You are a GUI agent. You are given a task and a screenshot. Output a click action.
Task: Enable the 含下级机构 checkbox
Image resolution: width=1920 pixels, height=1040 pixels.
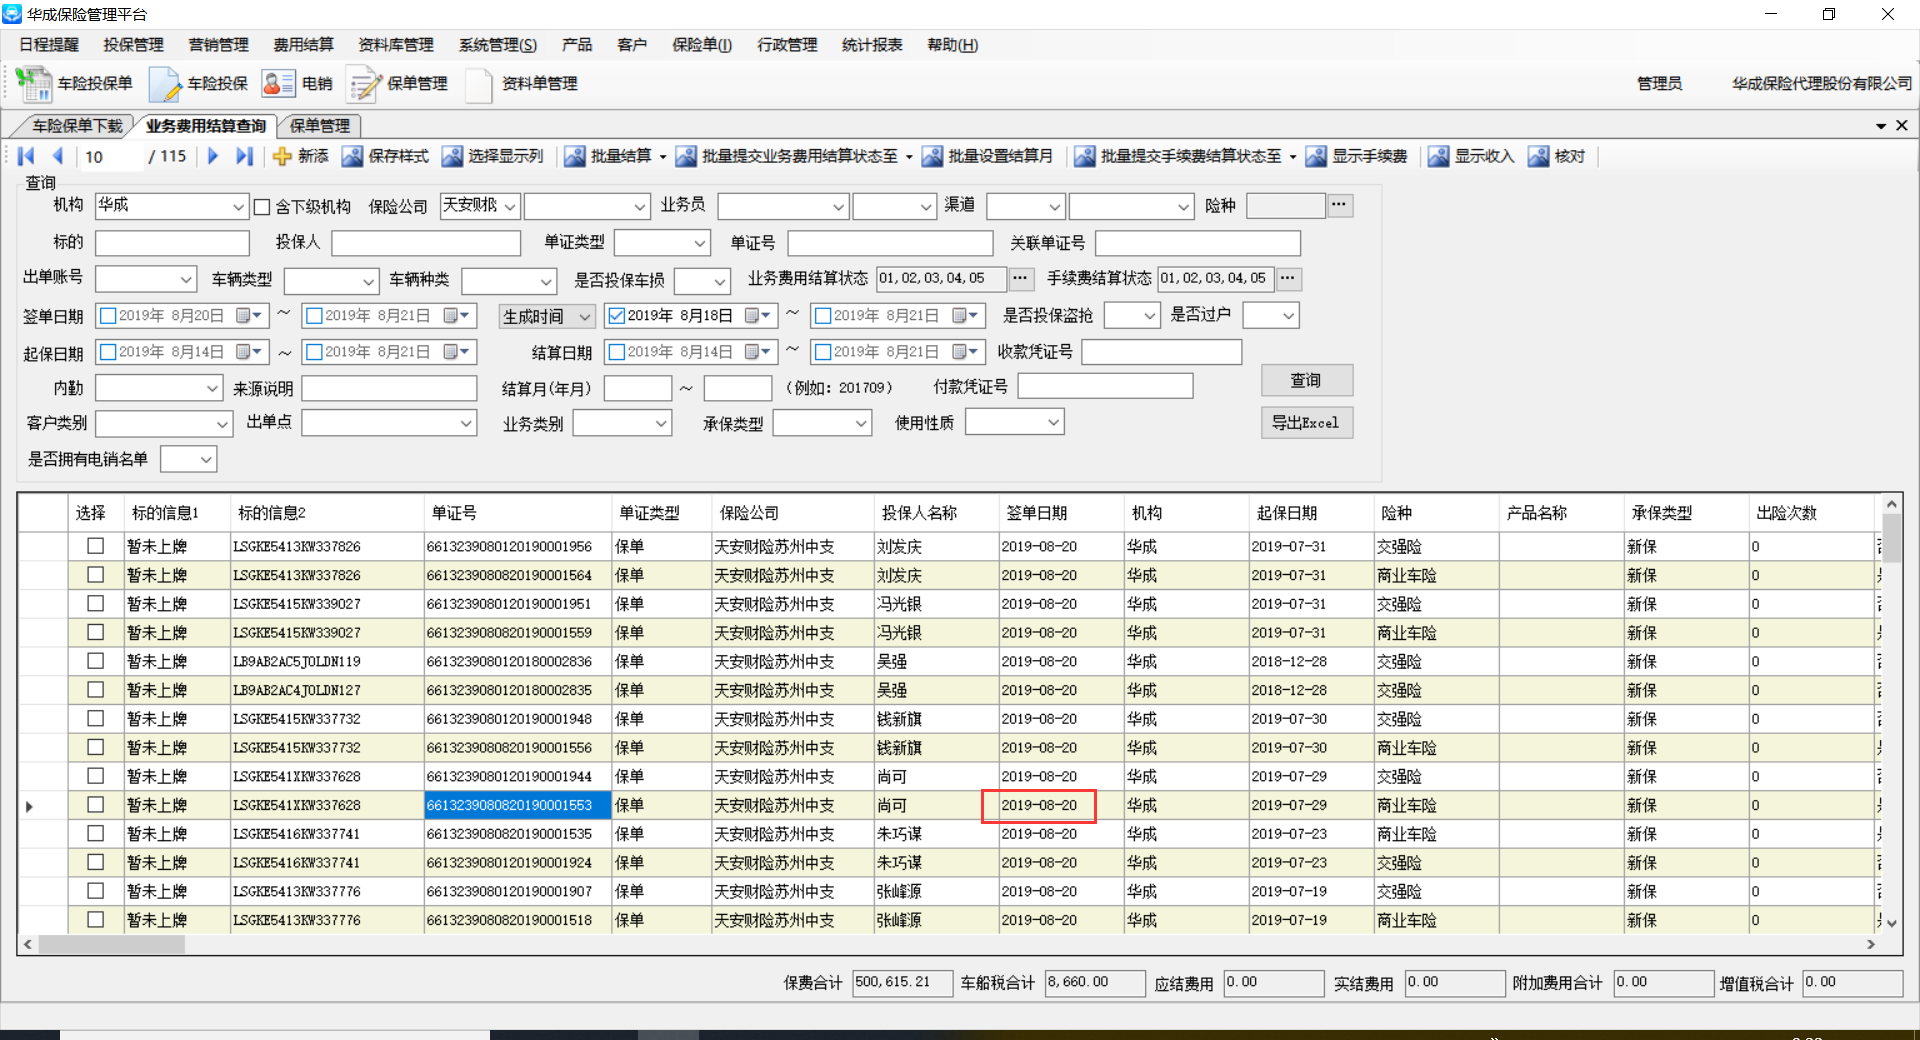tap(262, 207)
